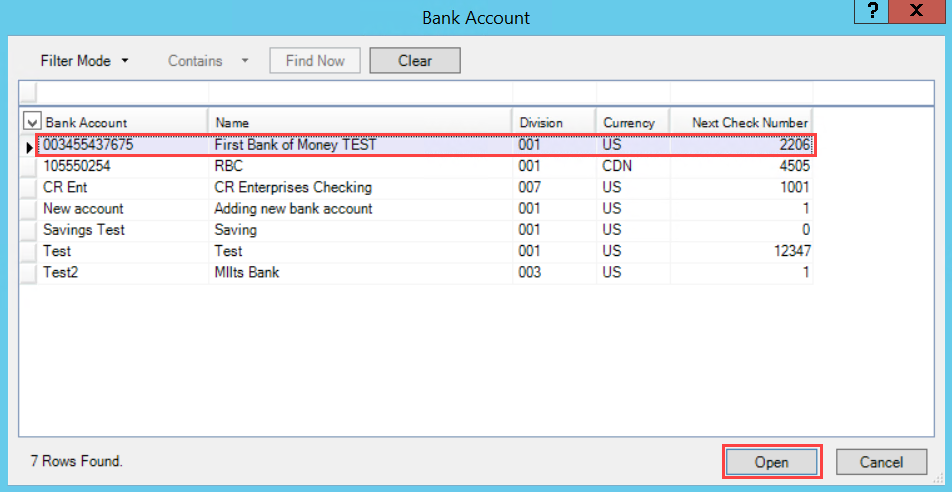Click check number 2206 cell
This screenshot has width=952, height=492.
pos(742,145)
